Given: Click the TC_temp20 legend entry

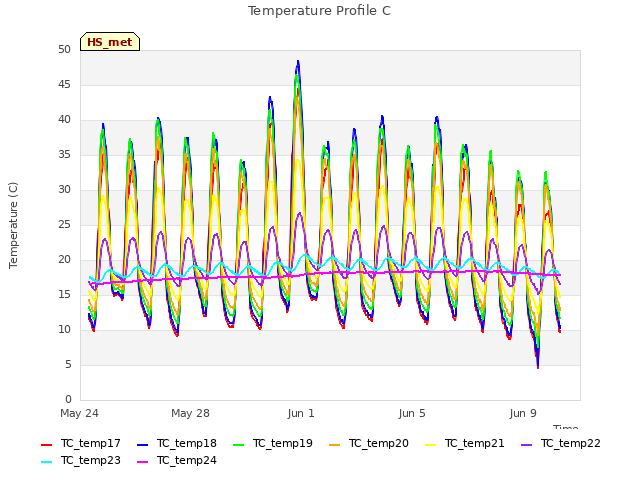Looking at the screenshot, I should point(369,443).
